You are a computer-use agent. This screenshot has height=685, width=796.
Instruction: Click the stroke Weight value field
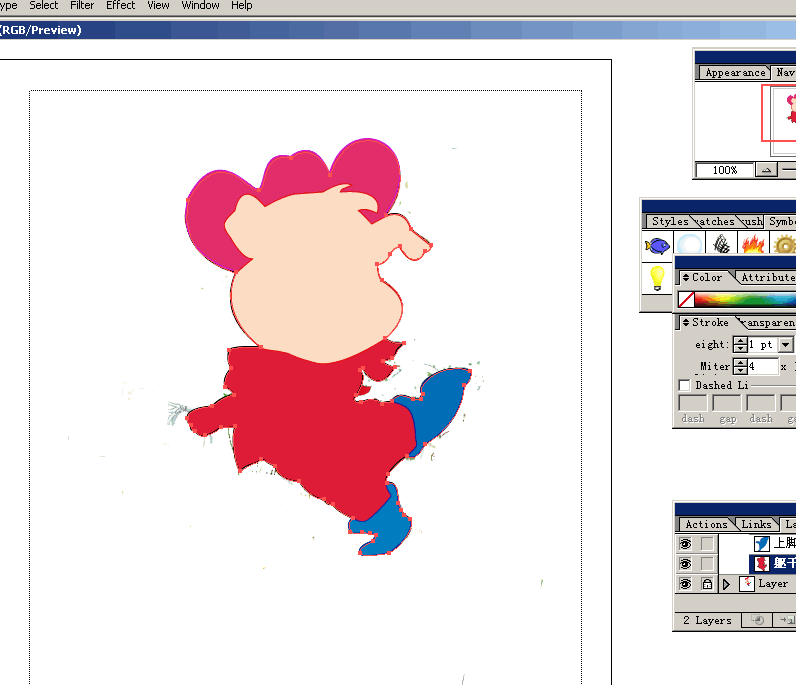coord(762,345)
